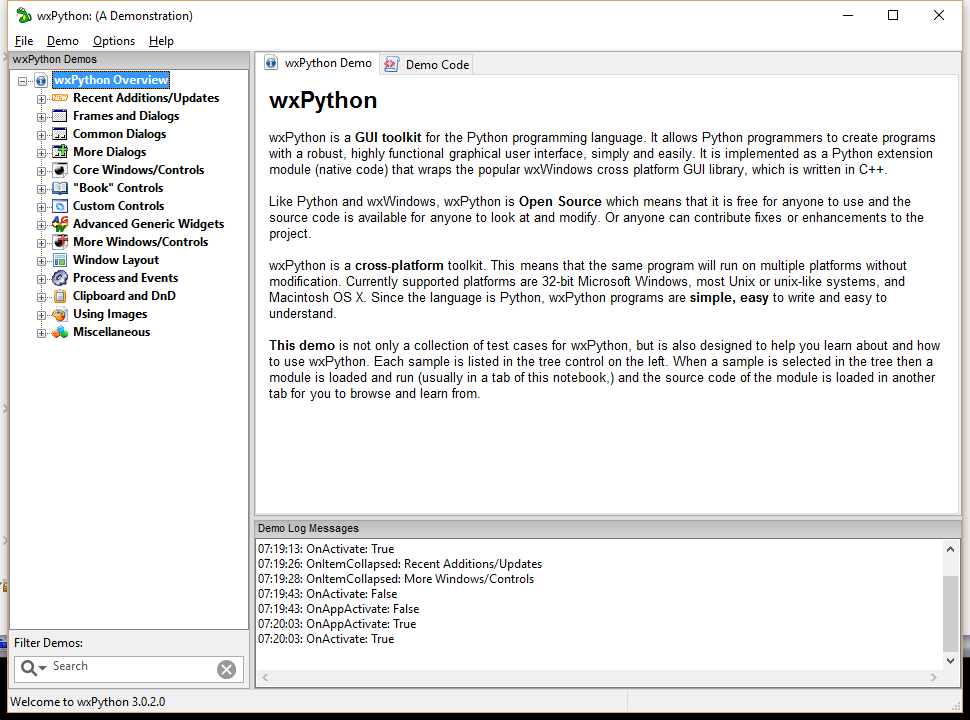Click the Custom Controls icon
The image size is (970, 720).
tap(60, 205)
